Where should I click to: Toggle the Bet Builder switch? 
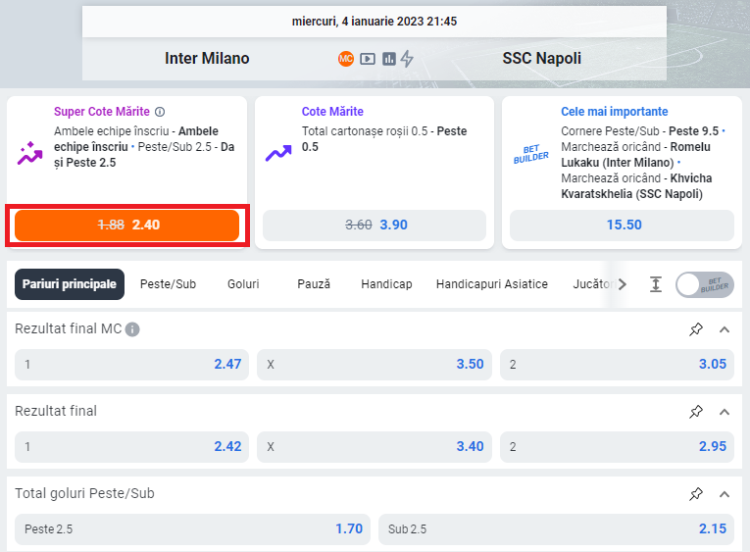704,284
